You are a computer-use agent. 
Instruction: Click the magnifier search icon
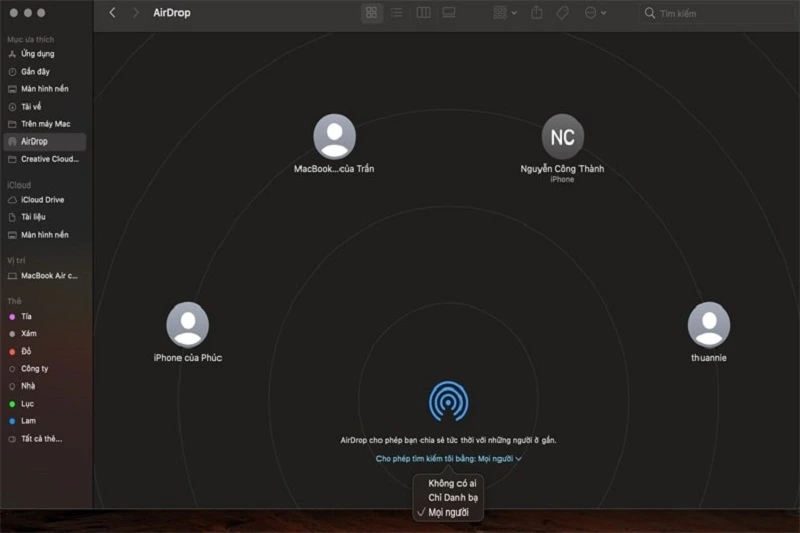[649, 13]
